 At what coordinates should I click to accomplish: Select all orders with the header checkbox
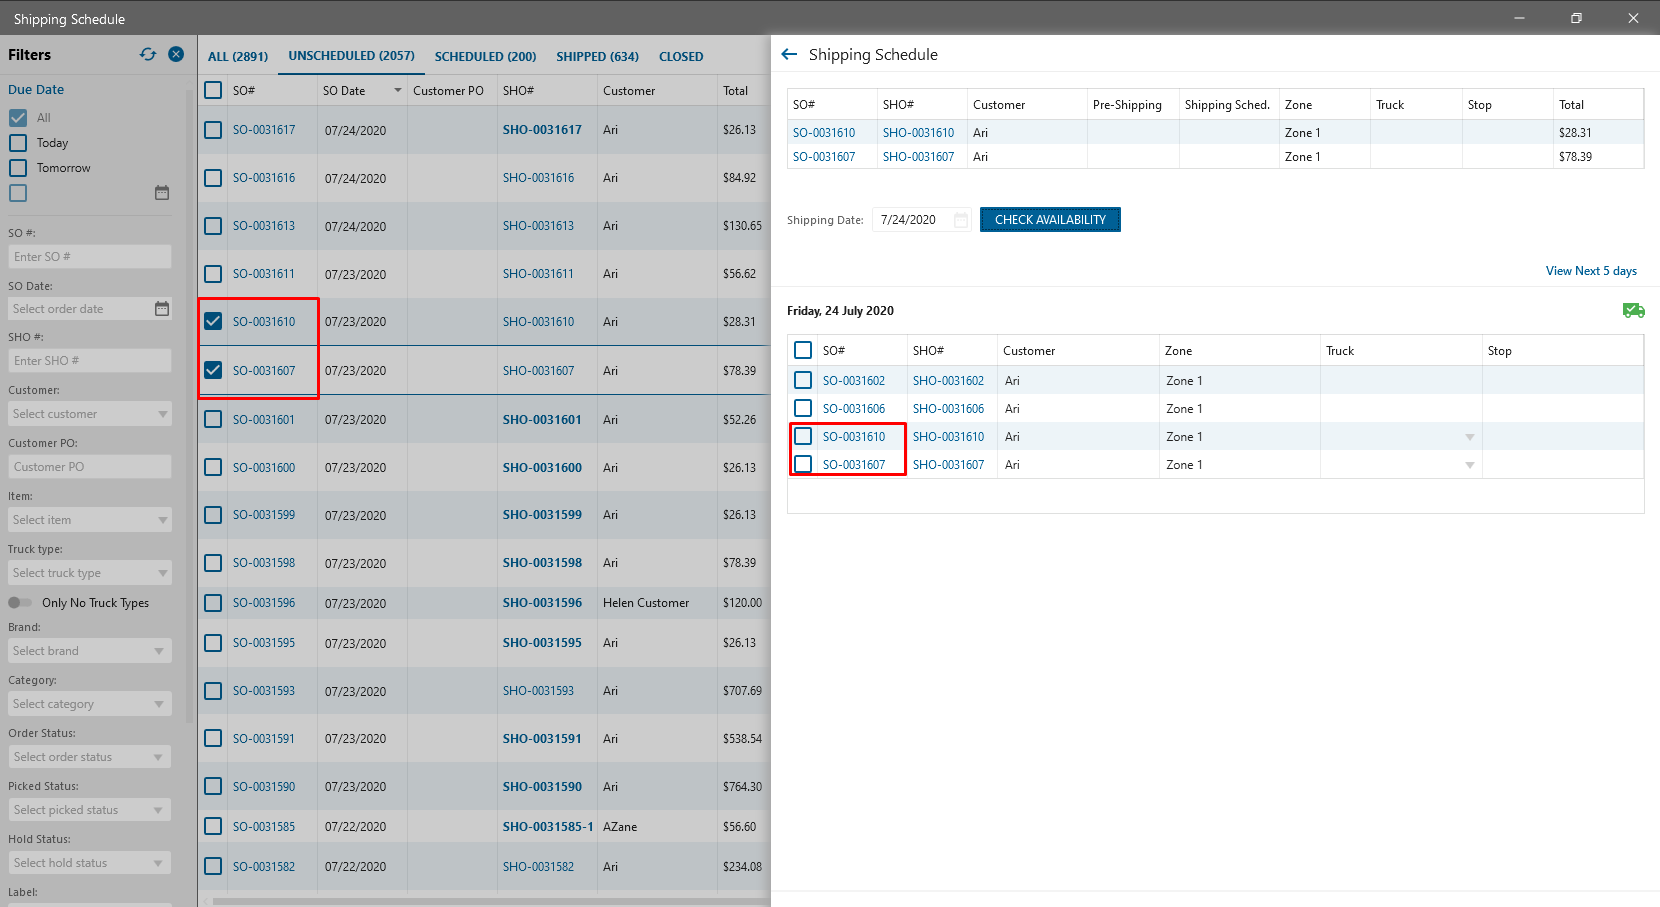click(213, 90)
